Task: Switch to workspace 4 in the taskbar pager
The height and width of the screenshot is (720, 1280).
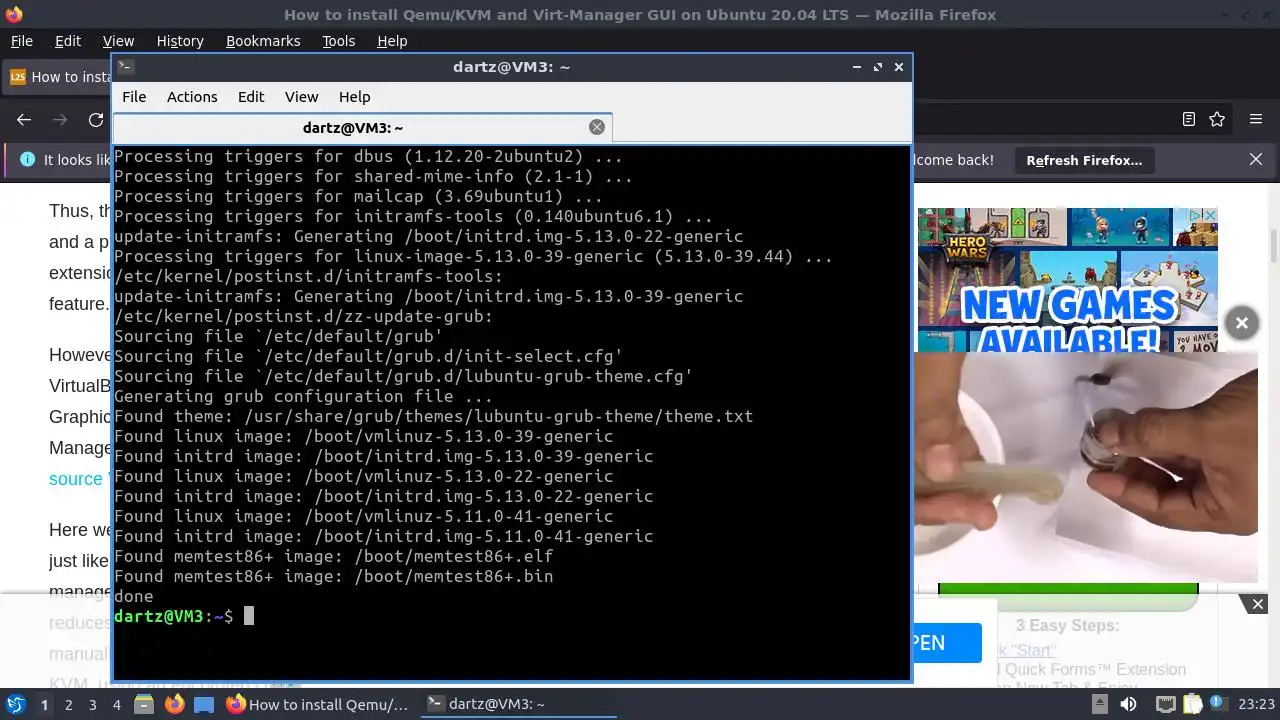Action: 117,704
